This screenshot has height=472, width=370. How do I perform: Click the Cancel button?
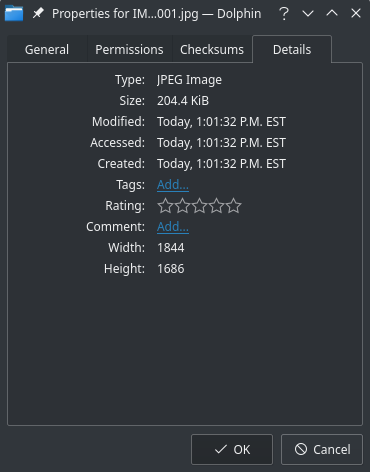[x=322, y=449]
